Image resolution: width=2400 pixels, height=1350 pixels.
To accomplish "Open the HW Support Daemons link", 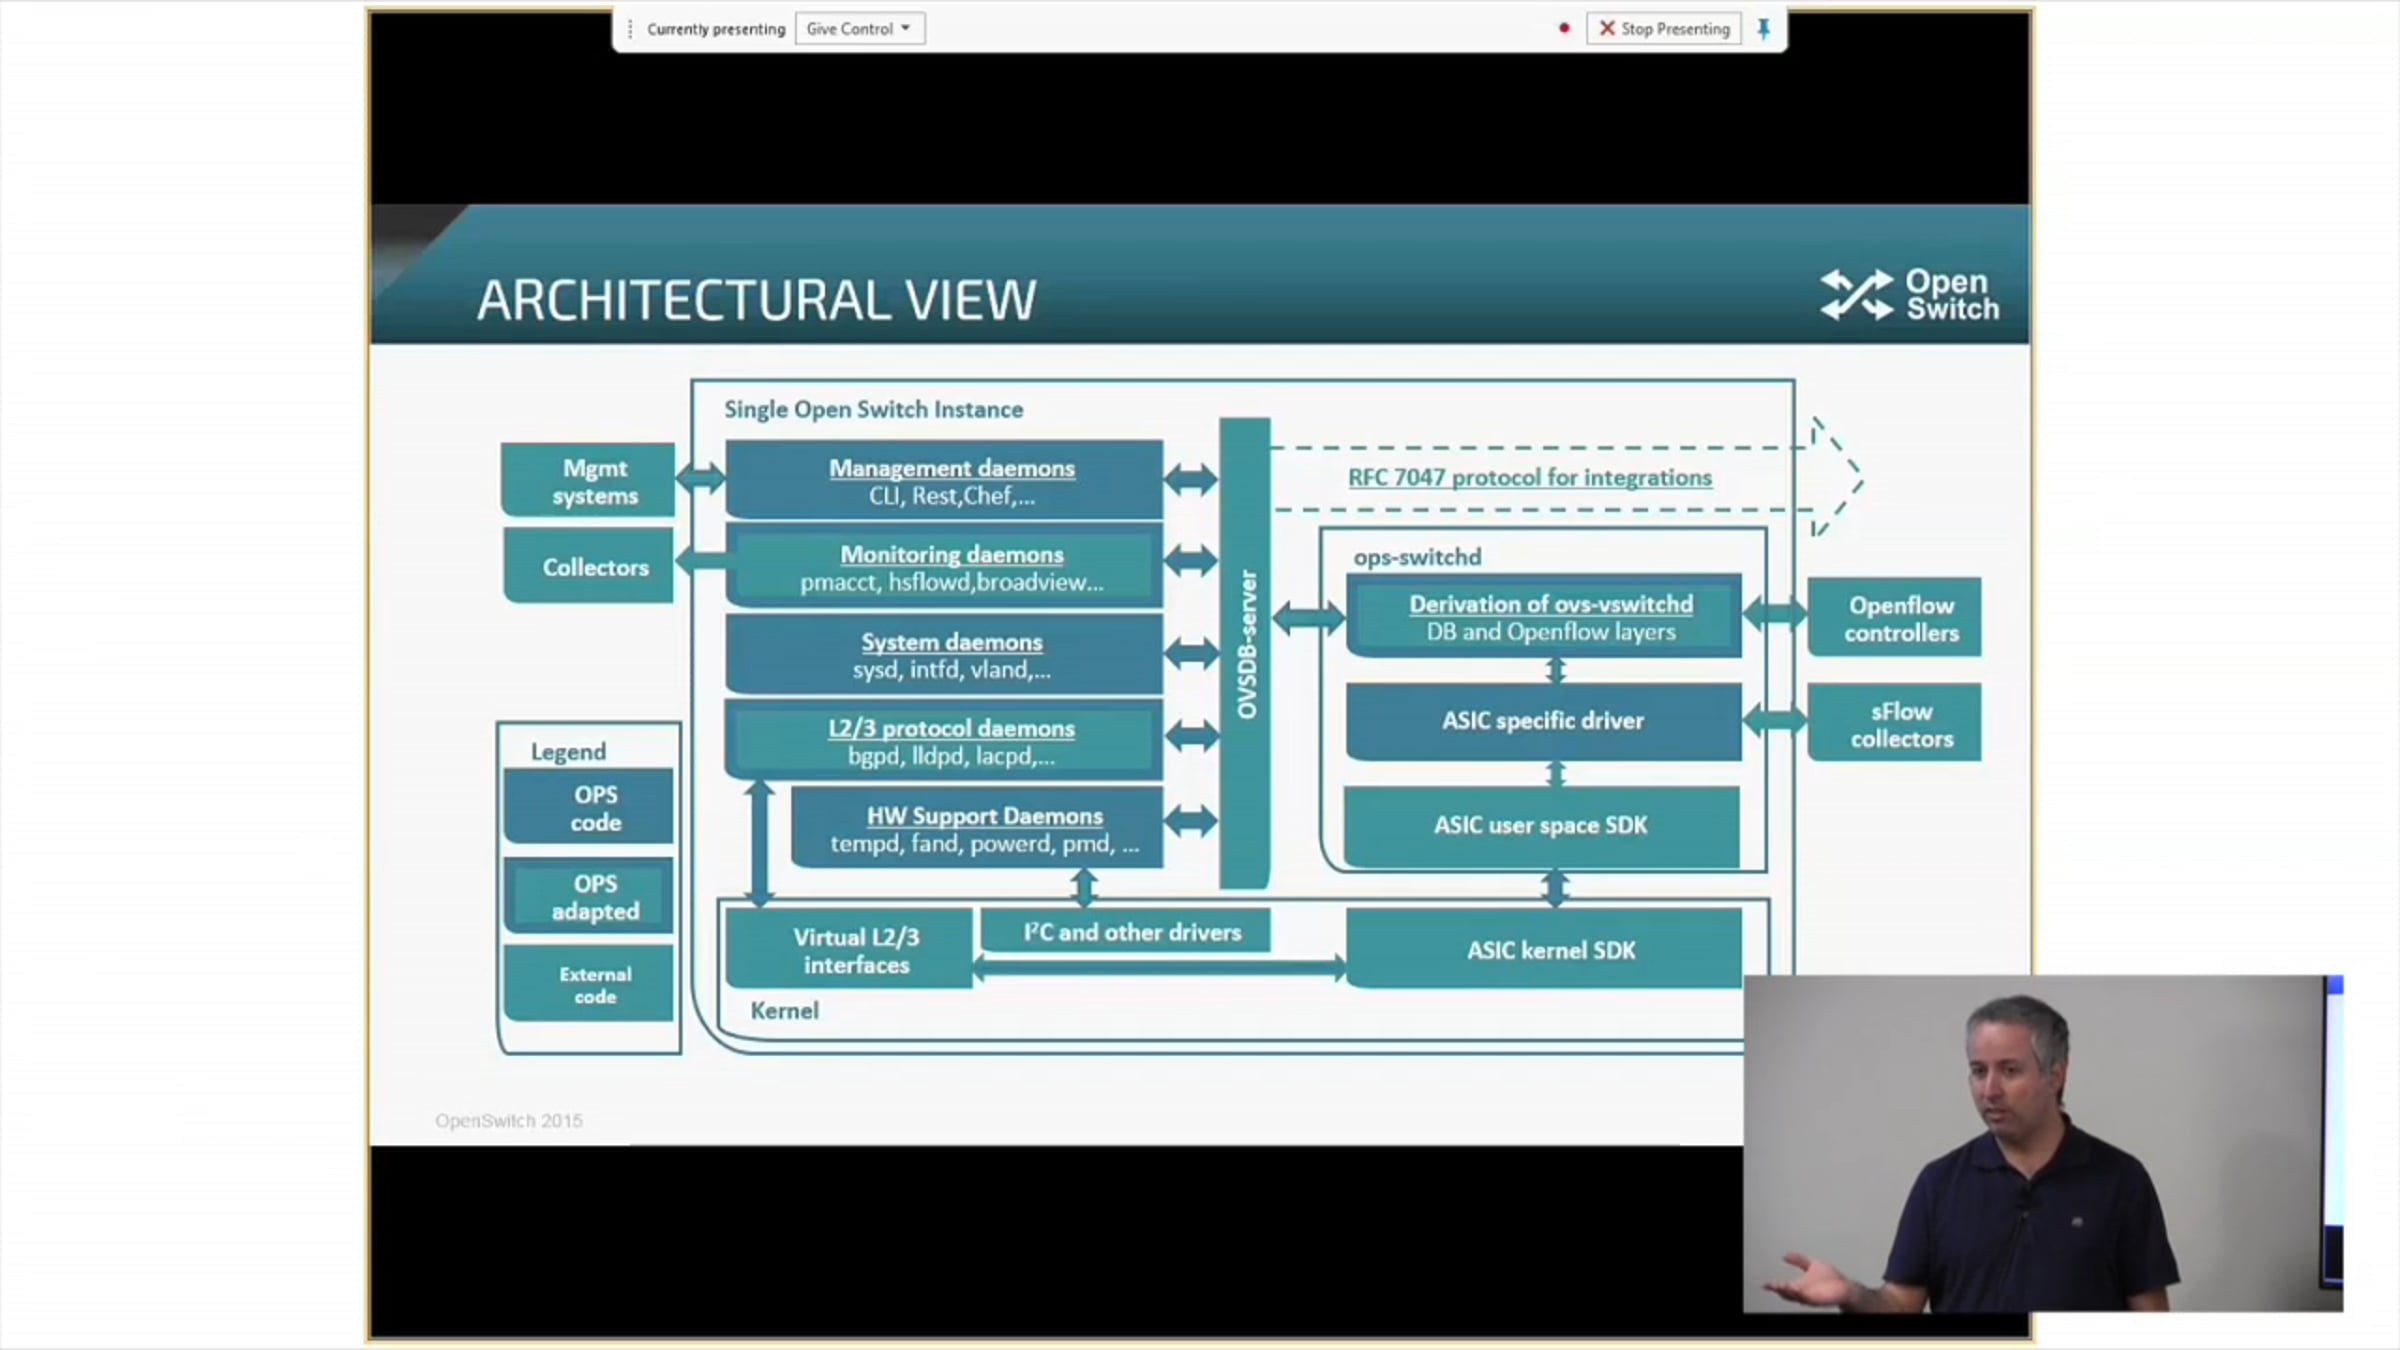I will pos(984,816).
